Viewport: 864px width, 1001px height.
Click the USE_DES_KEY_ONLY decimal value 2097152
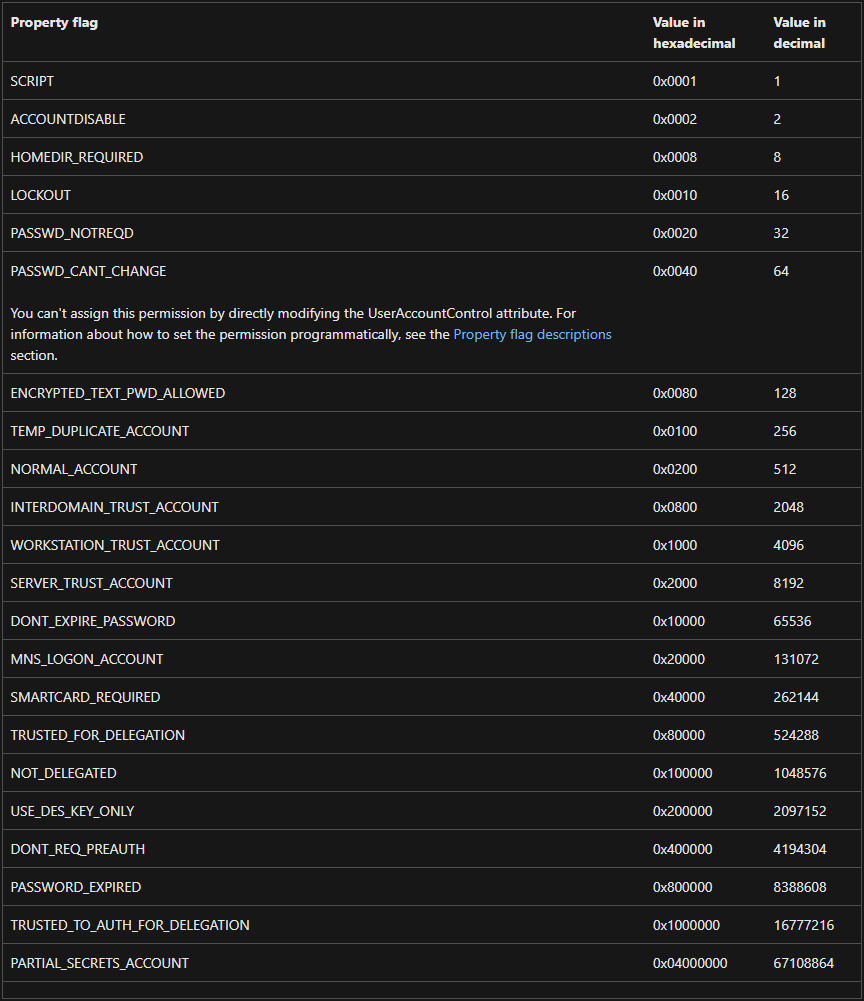click(800, 811)
